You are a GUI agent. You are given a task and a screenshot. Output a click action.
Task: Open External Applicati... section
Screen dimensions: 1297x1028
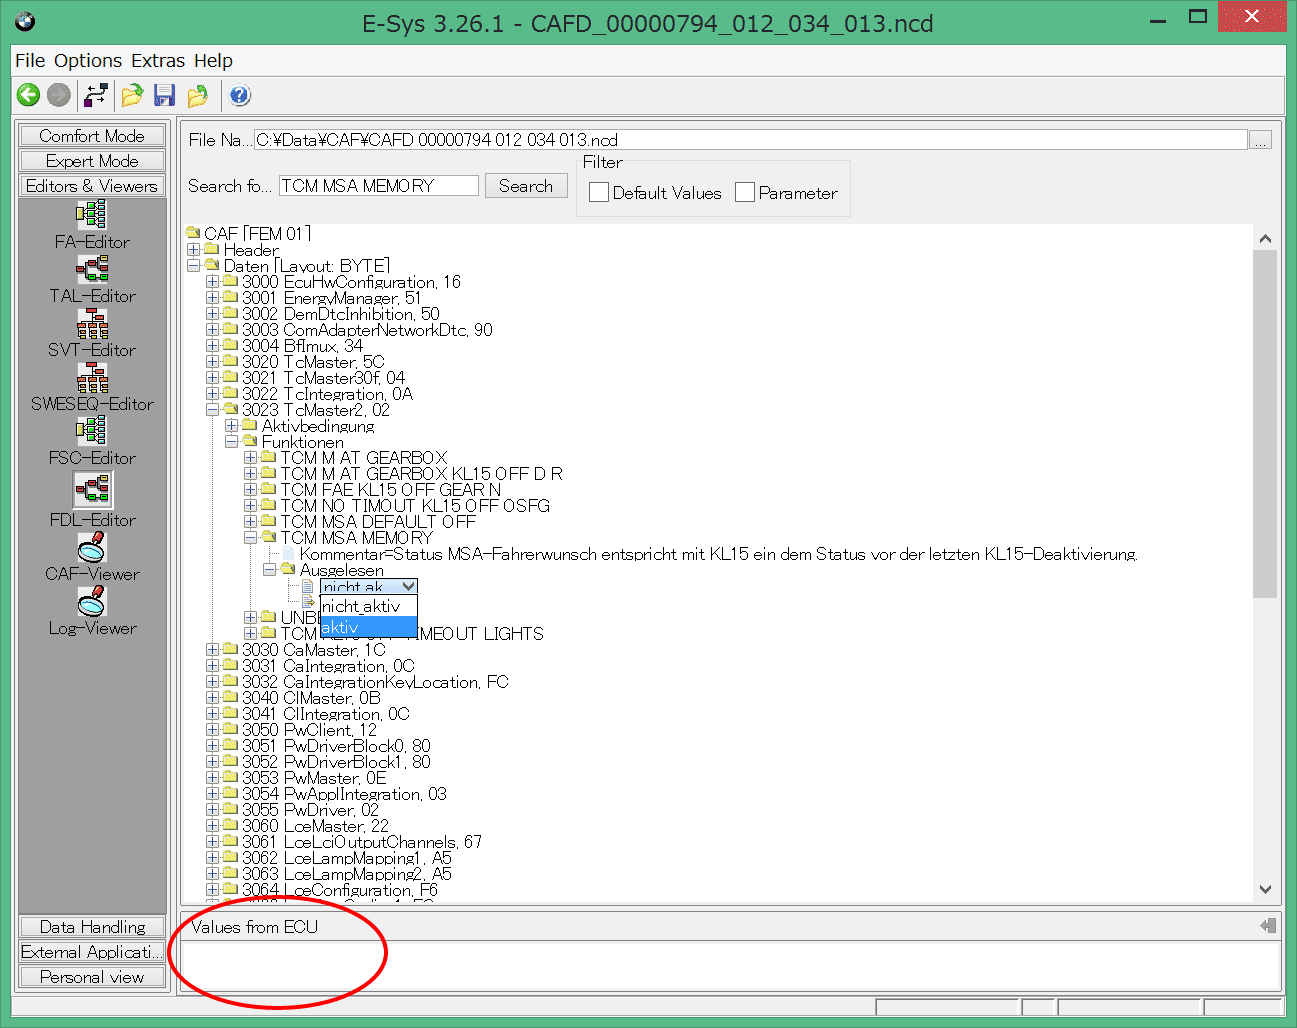coord(92,952)
